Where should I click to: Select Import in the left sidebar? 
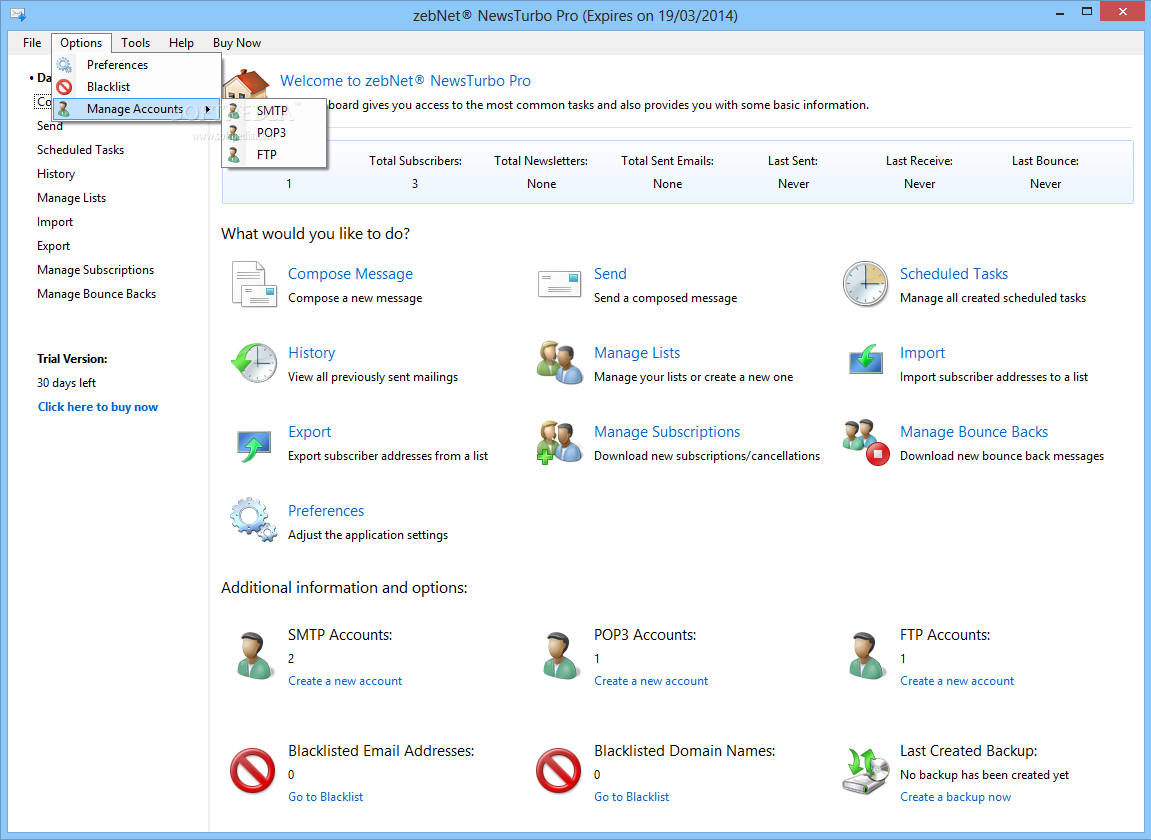pyautogui.click(x=55, y=222)
